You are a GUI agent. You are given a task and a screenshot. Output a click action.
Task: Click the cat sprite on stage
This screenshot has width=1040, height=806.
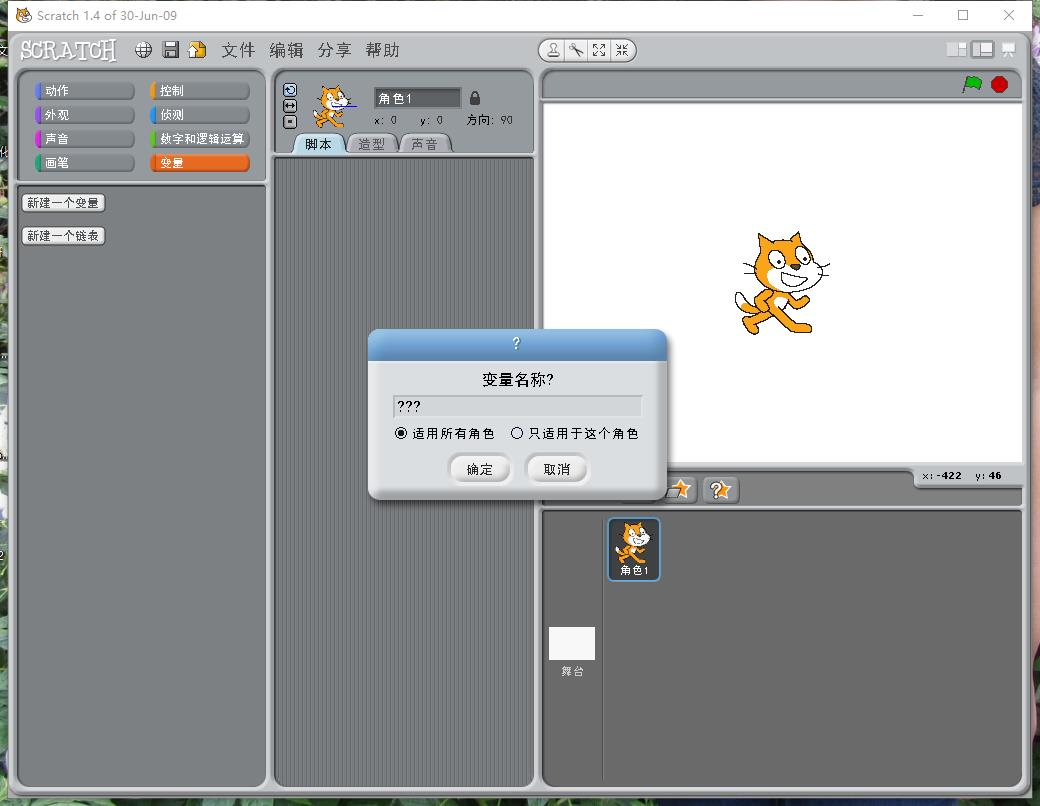(x=781, y=283)
